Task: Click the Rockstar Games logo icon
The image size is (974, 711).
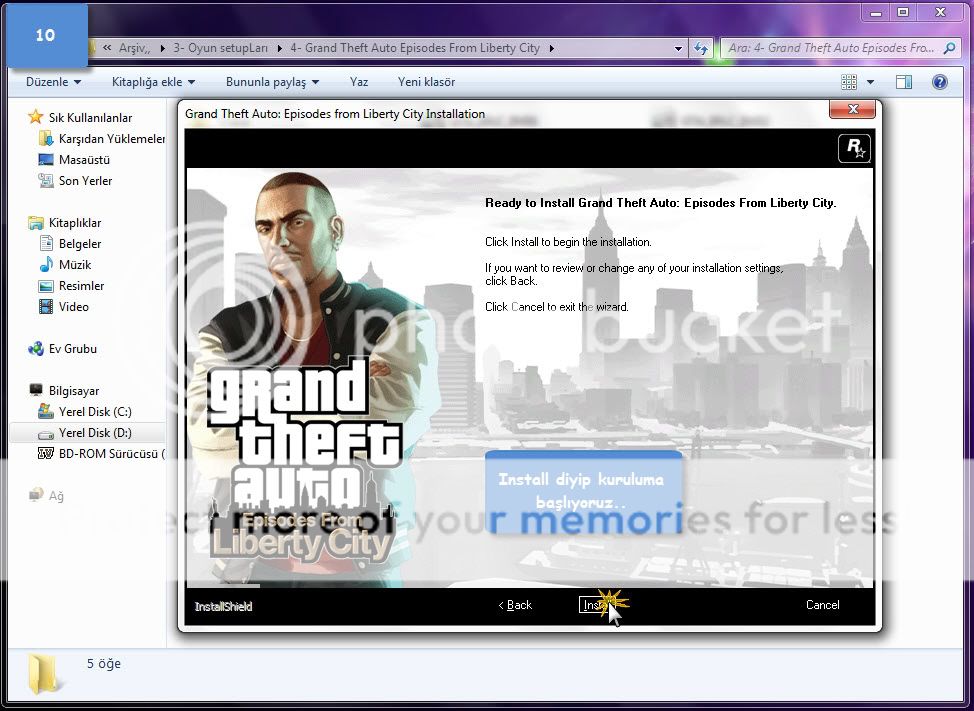Action: click(x=854, y=148)
